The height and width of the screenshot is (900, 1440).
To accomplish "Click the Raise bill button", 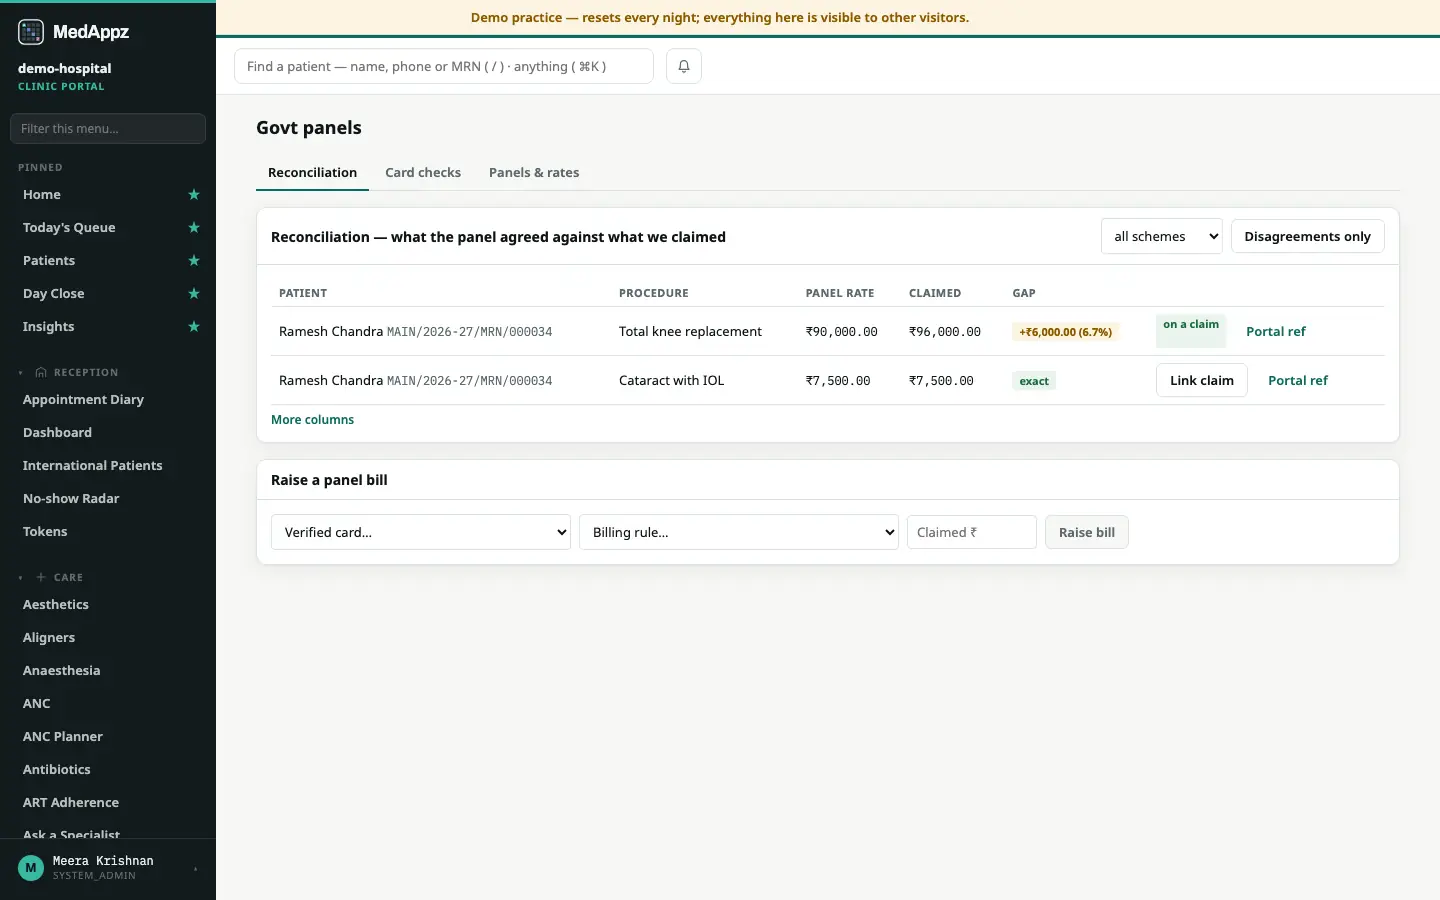I will tap(1087, 532).
